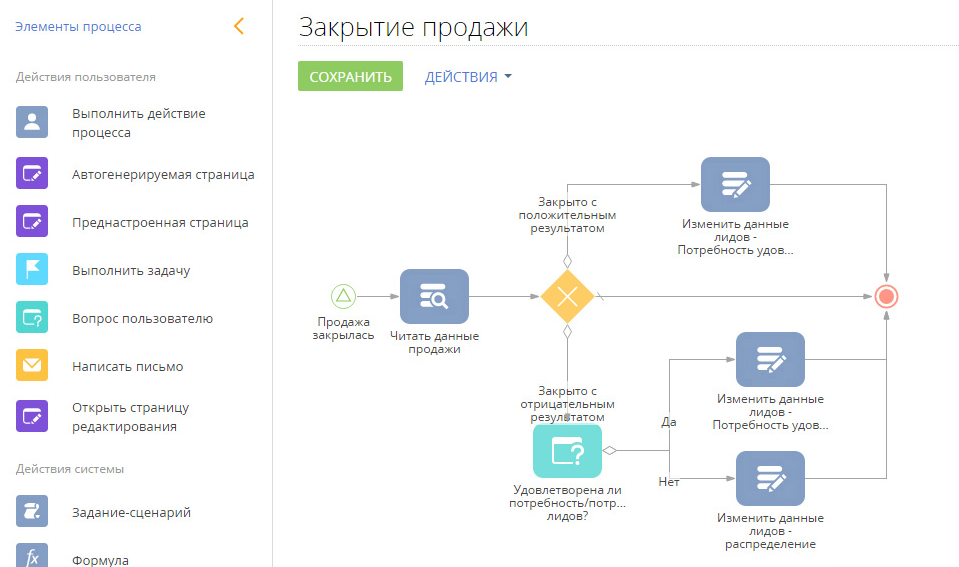Select the 'Преднастроенная страница' element icon
The width and height of the screenshot is (959, 567).
coord(32,221)
